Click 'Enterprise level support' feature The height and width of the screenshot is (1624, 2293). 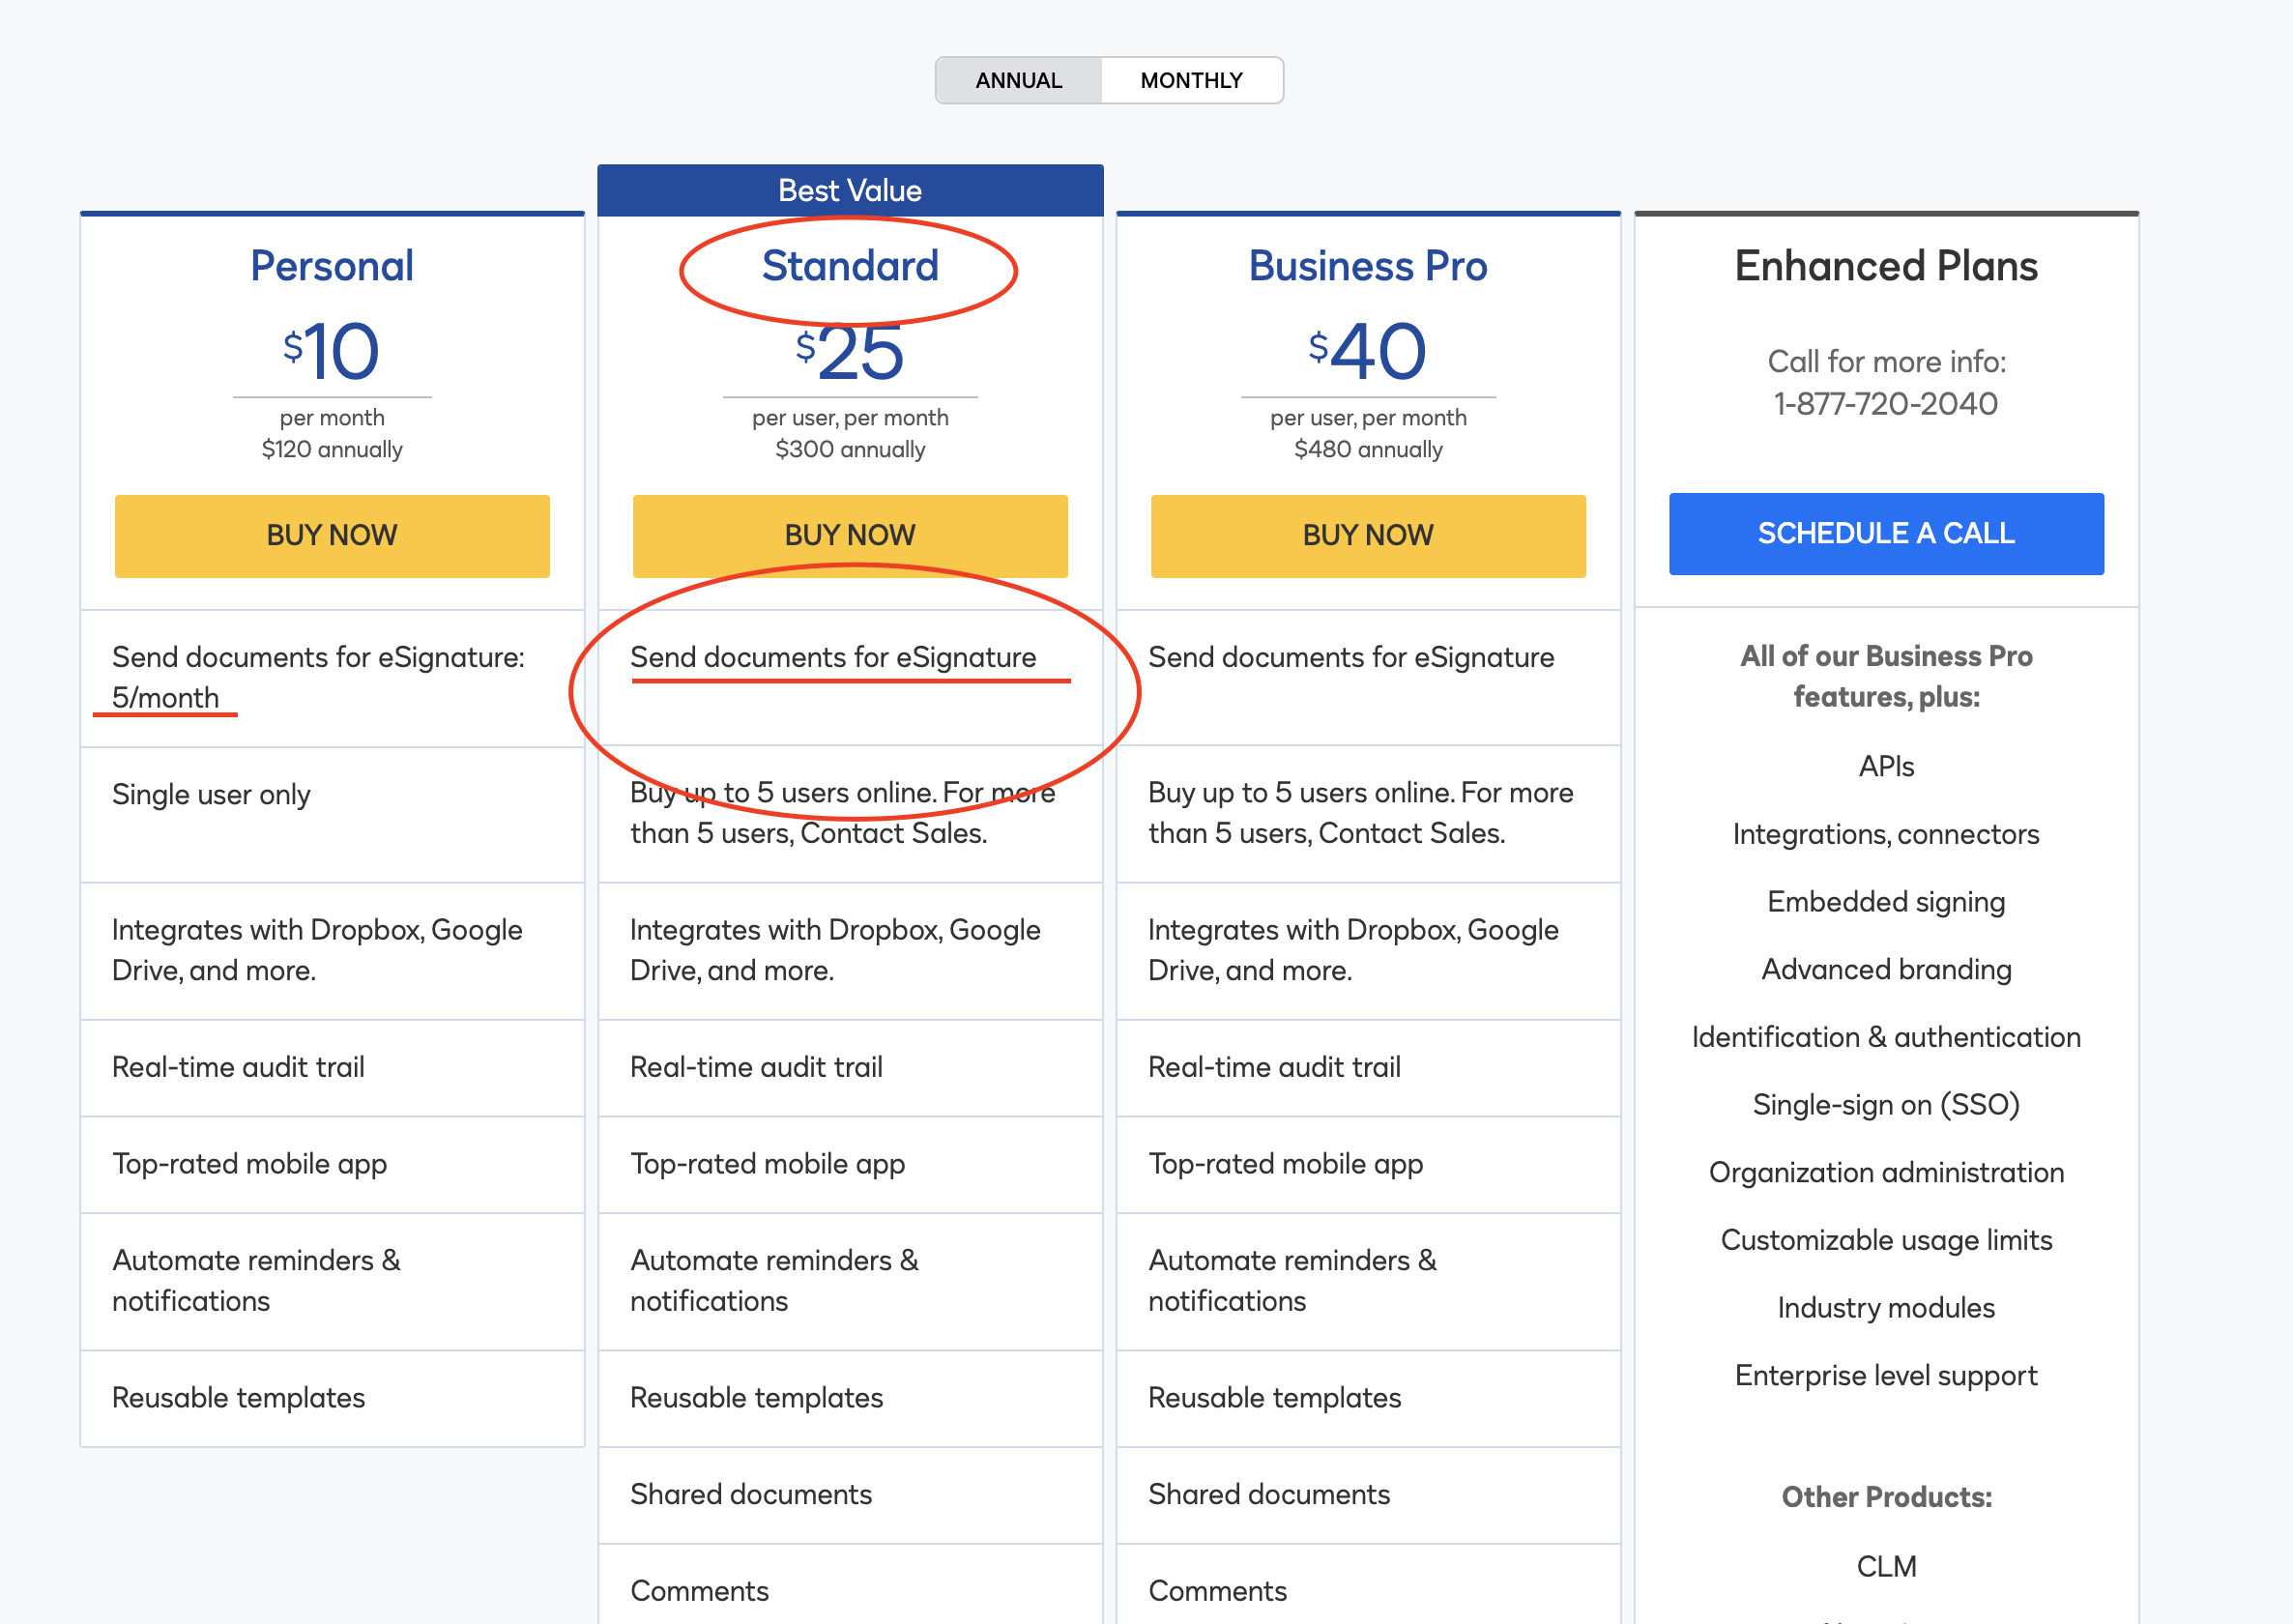1886,1376
